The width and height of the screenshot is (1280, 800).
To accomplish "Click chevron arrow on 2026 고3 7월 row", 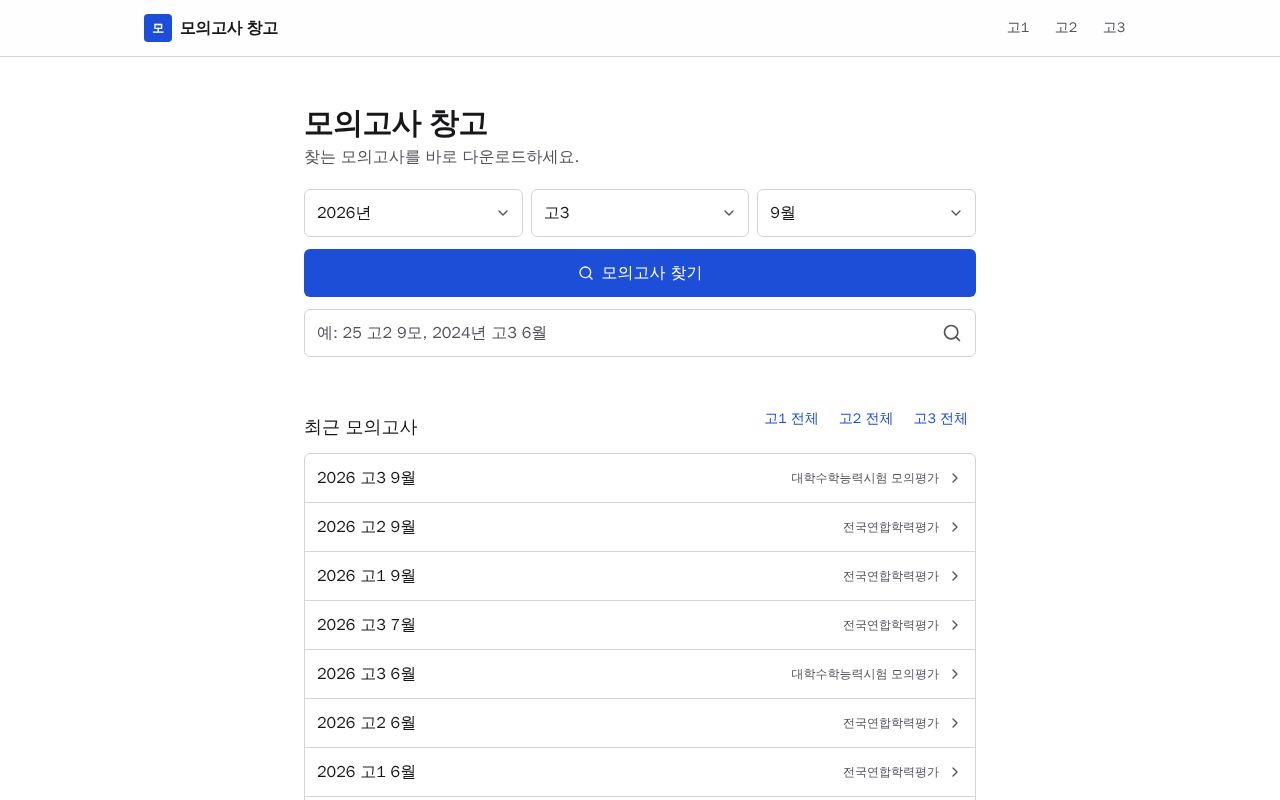I will tap(955, 625).
